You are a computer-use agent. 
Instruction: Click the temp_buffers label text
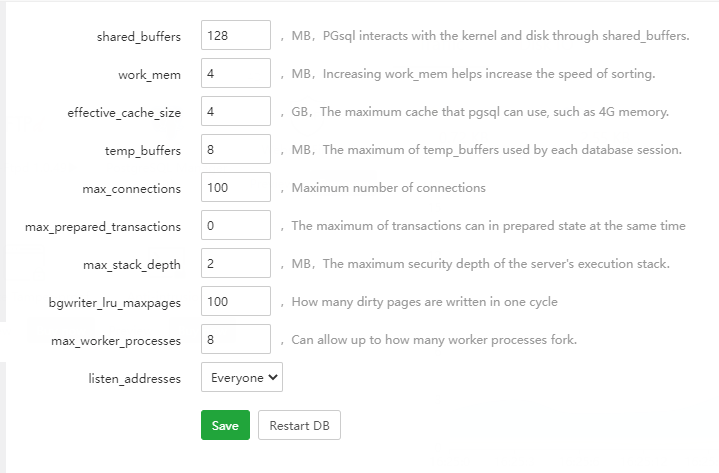pyautogui.click(x=141, y=151)
